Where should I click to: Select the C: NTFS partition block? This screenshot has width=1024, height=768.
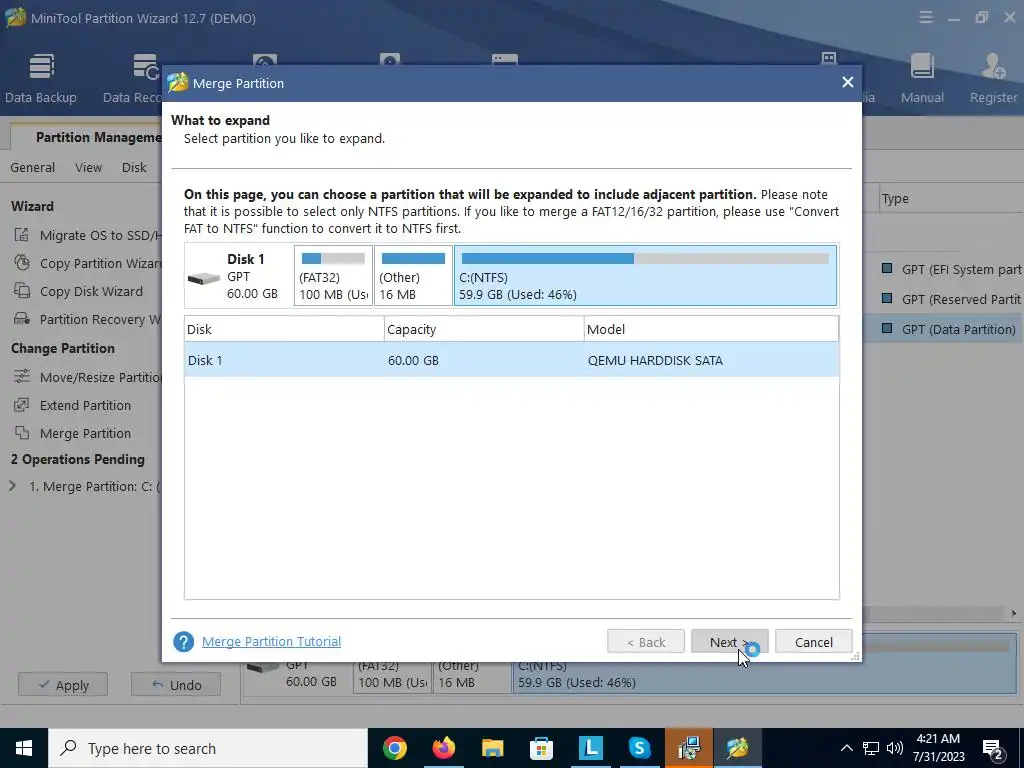tap(645, 276)
